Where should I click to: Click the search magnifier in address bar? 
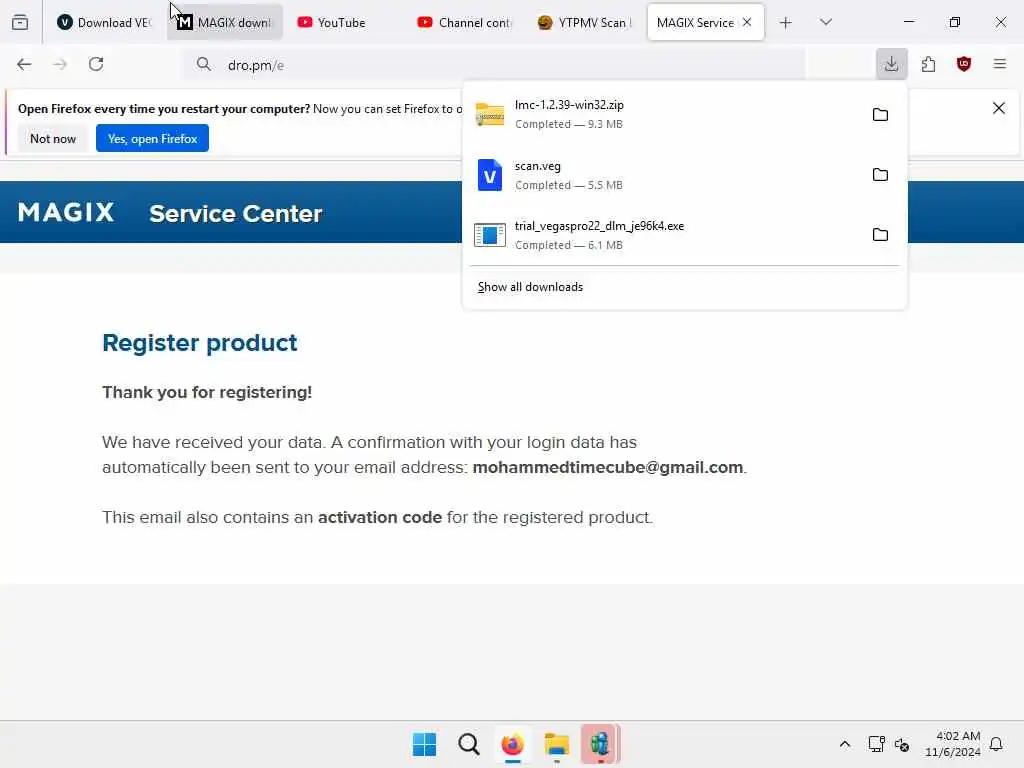[204, 64]
